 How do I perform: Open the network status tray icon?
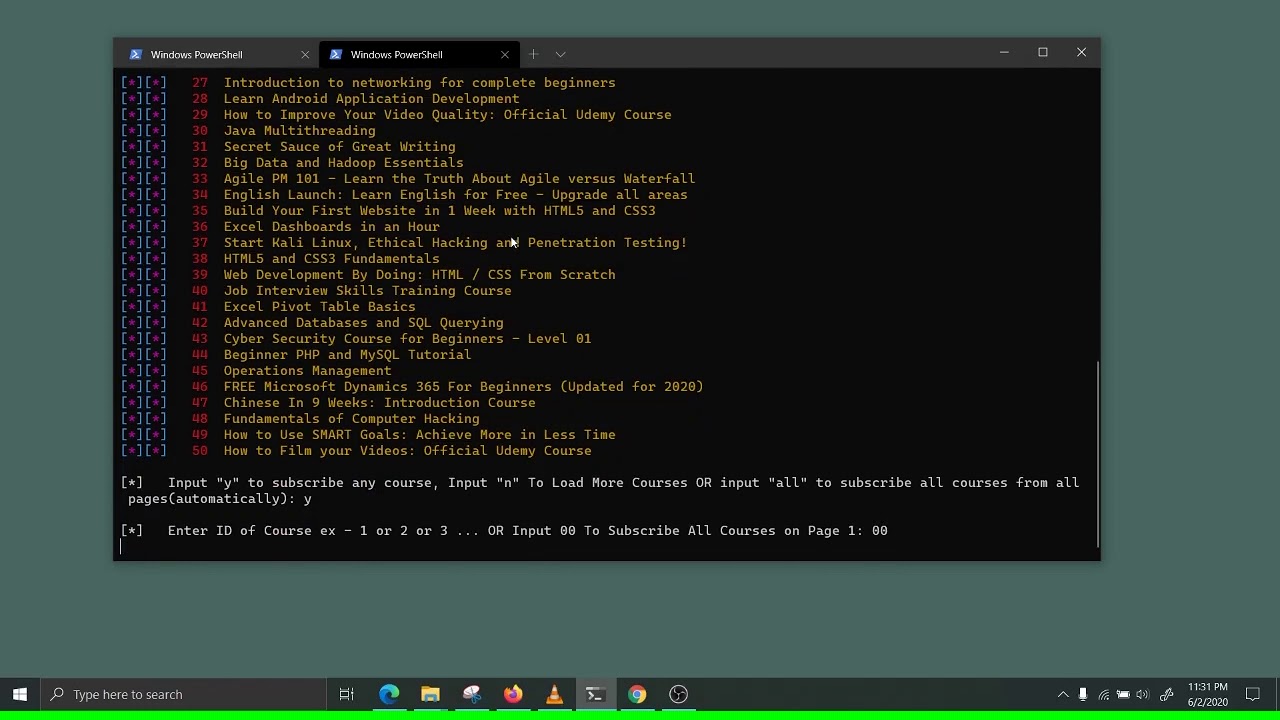[x=1104, y=695]
